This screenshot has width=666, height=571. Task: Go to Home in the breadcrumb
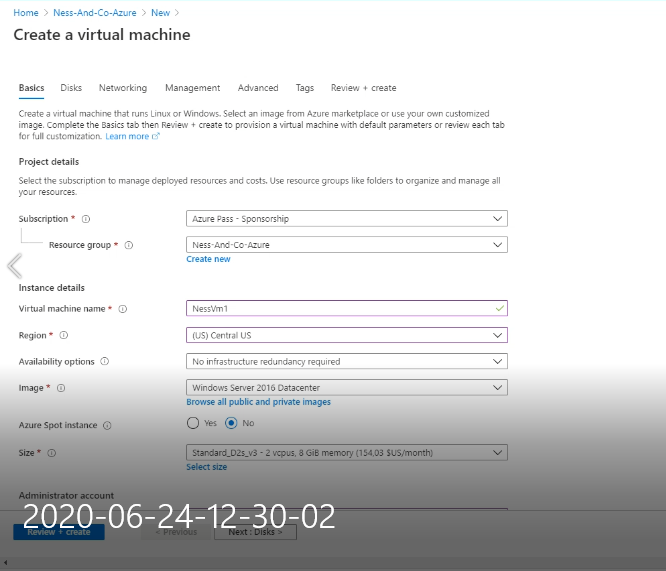(26, 13)
